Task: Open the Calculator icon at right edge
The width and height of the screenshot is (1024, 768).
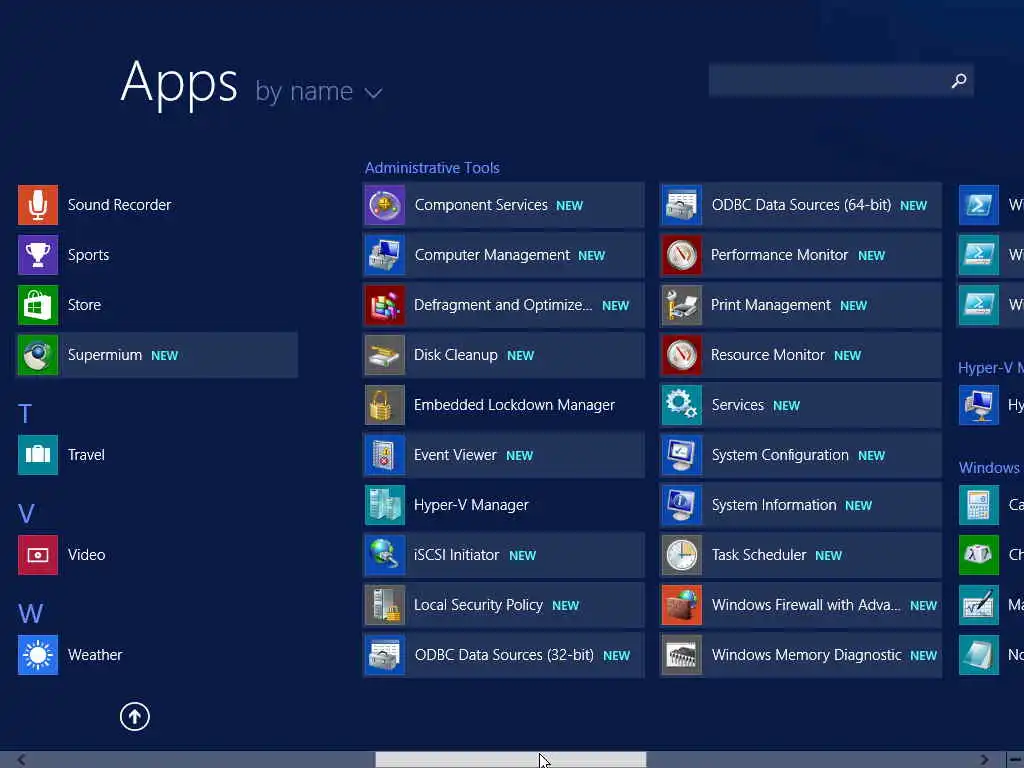Action: point(978,505)
